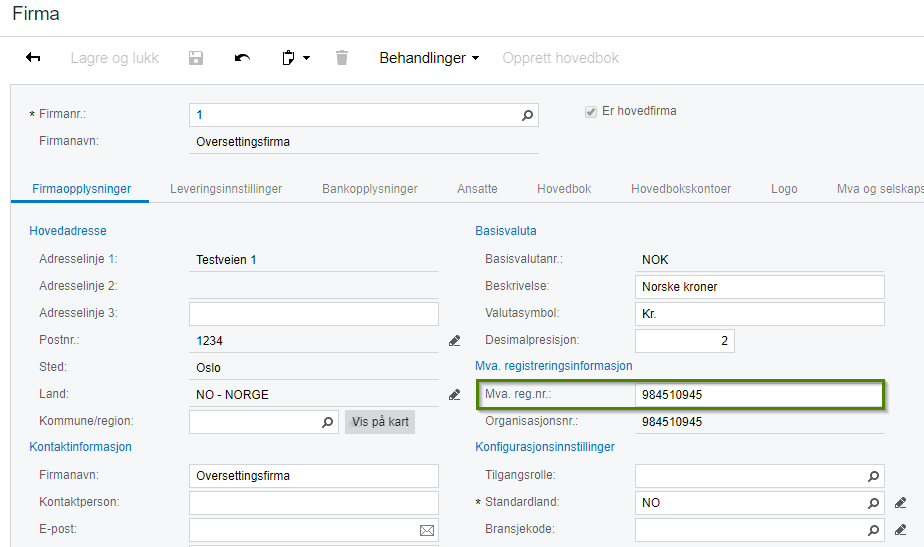
Task: Edit the Standardland using pencil icon
Action: [900, 503]
